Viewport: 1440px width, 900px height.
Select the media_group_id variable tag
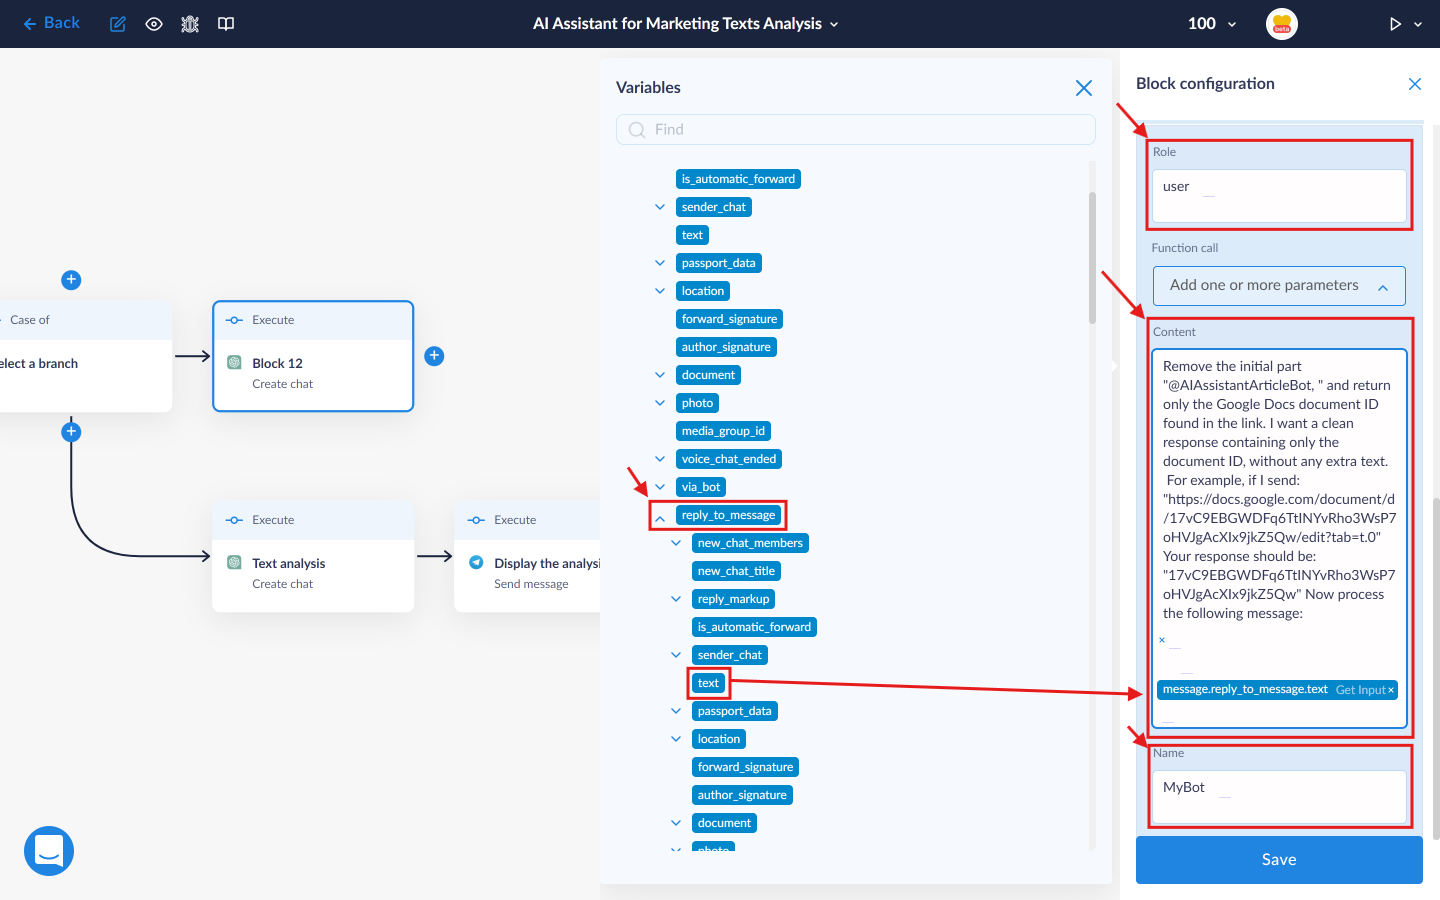point(724,431)
